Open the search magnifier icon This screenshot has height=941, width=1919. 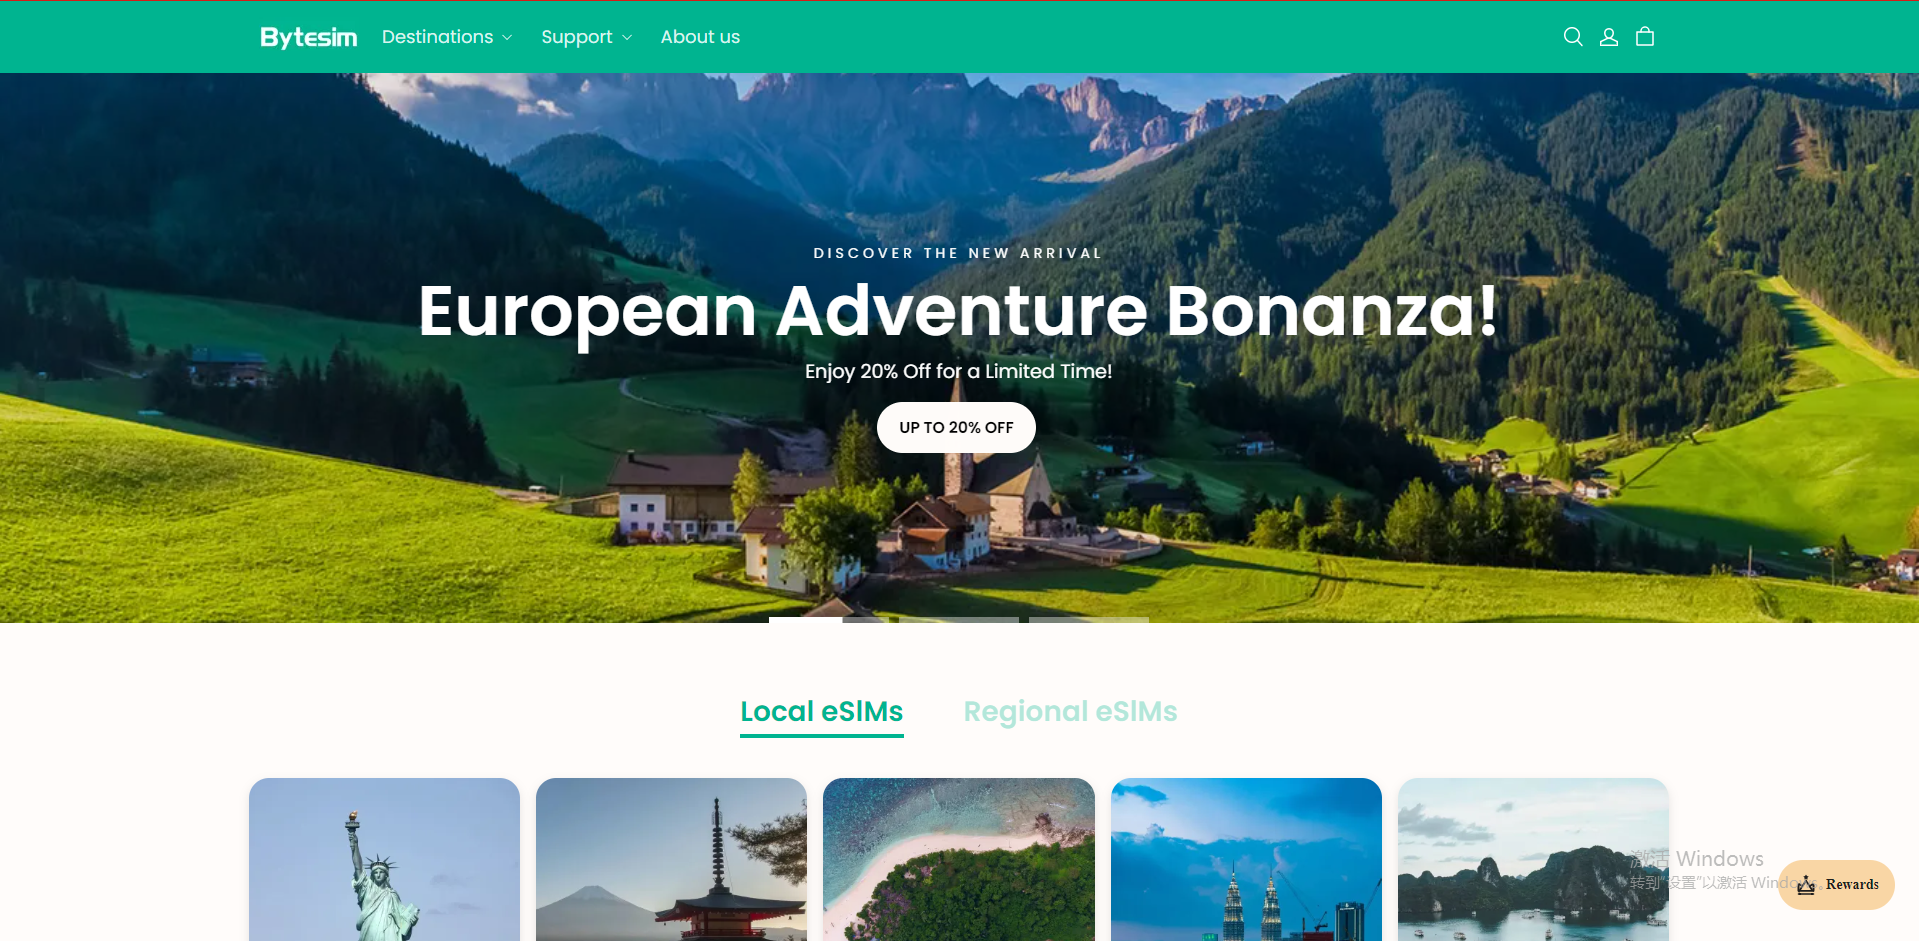(1573, 37)
